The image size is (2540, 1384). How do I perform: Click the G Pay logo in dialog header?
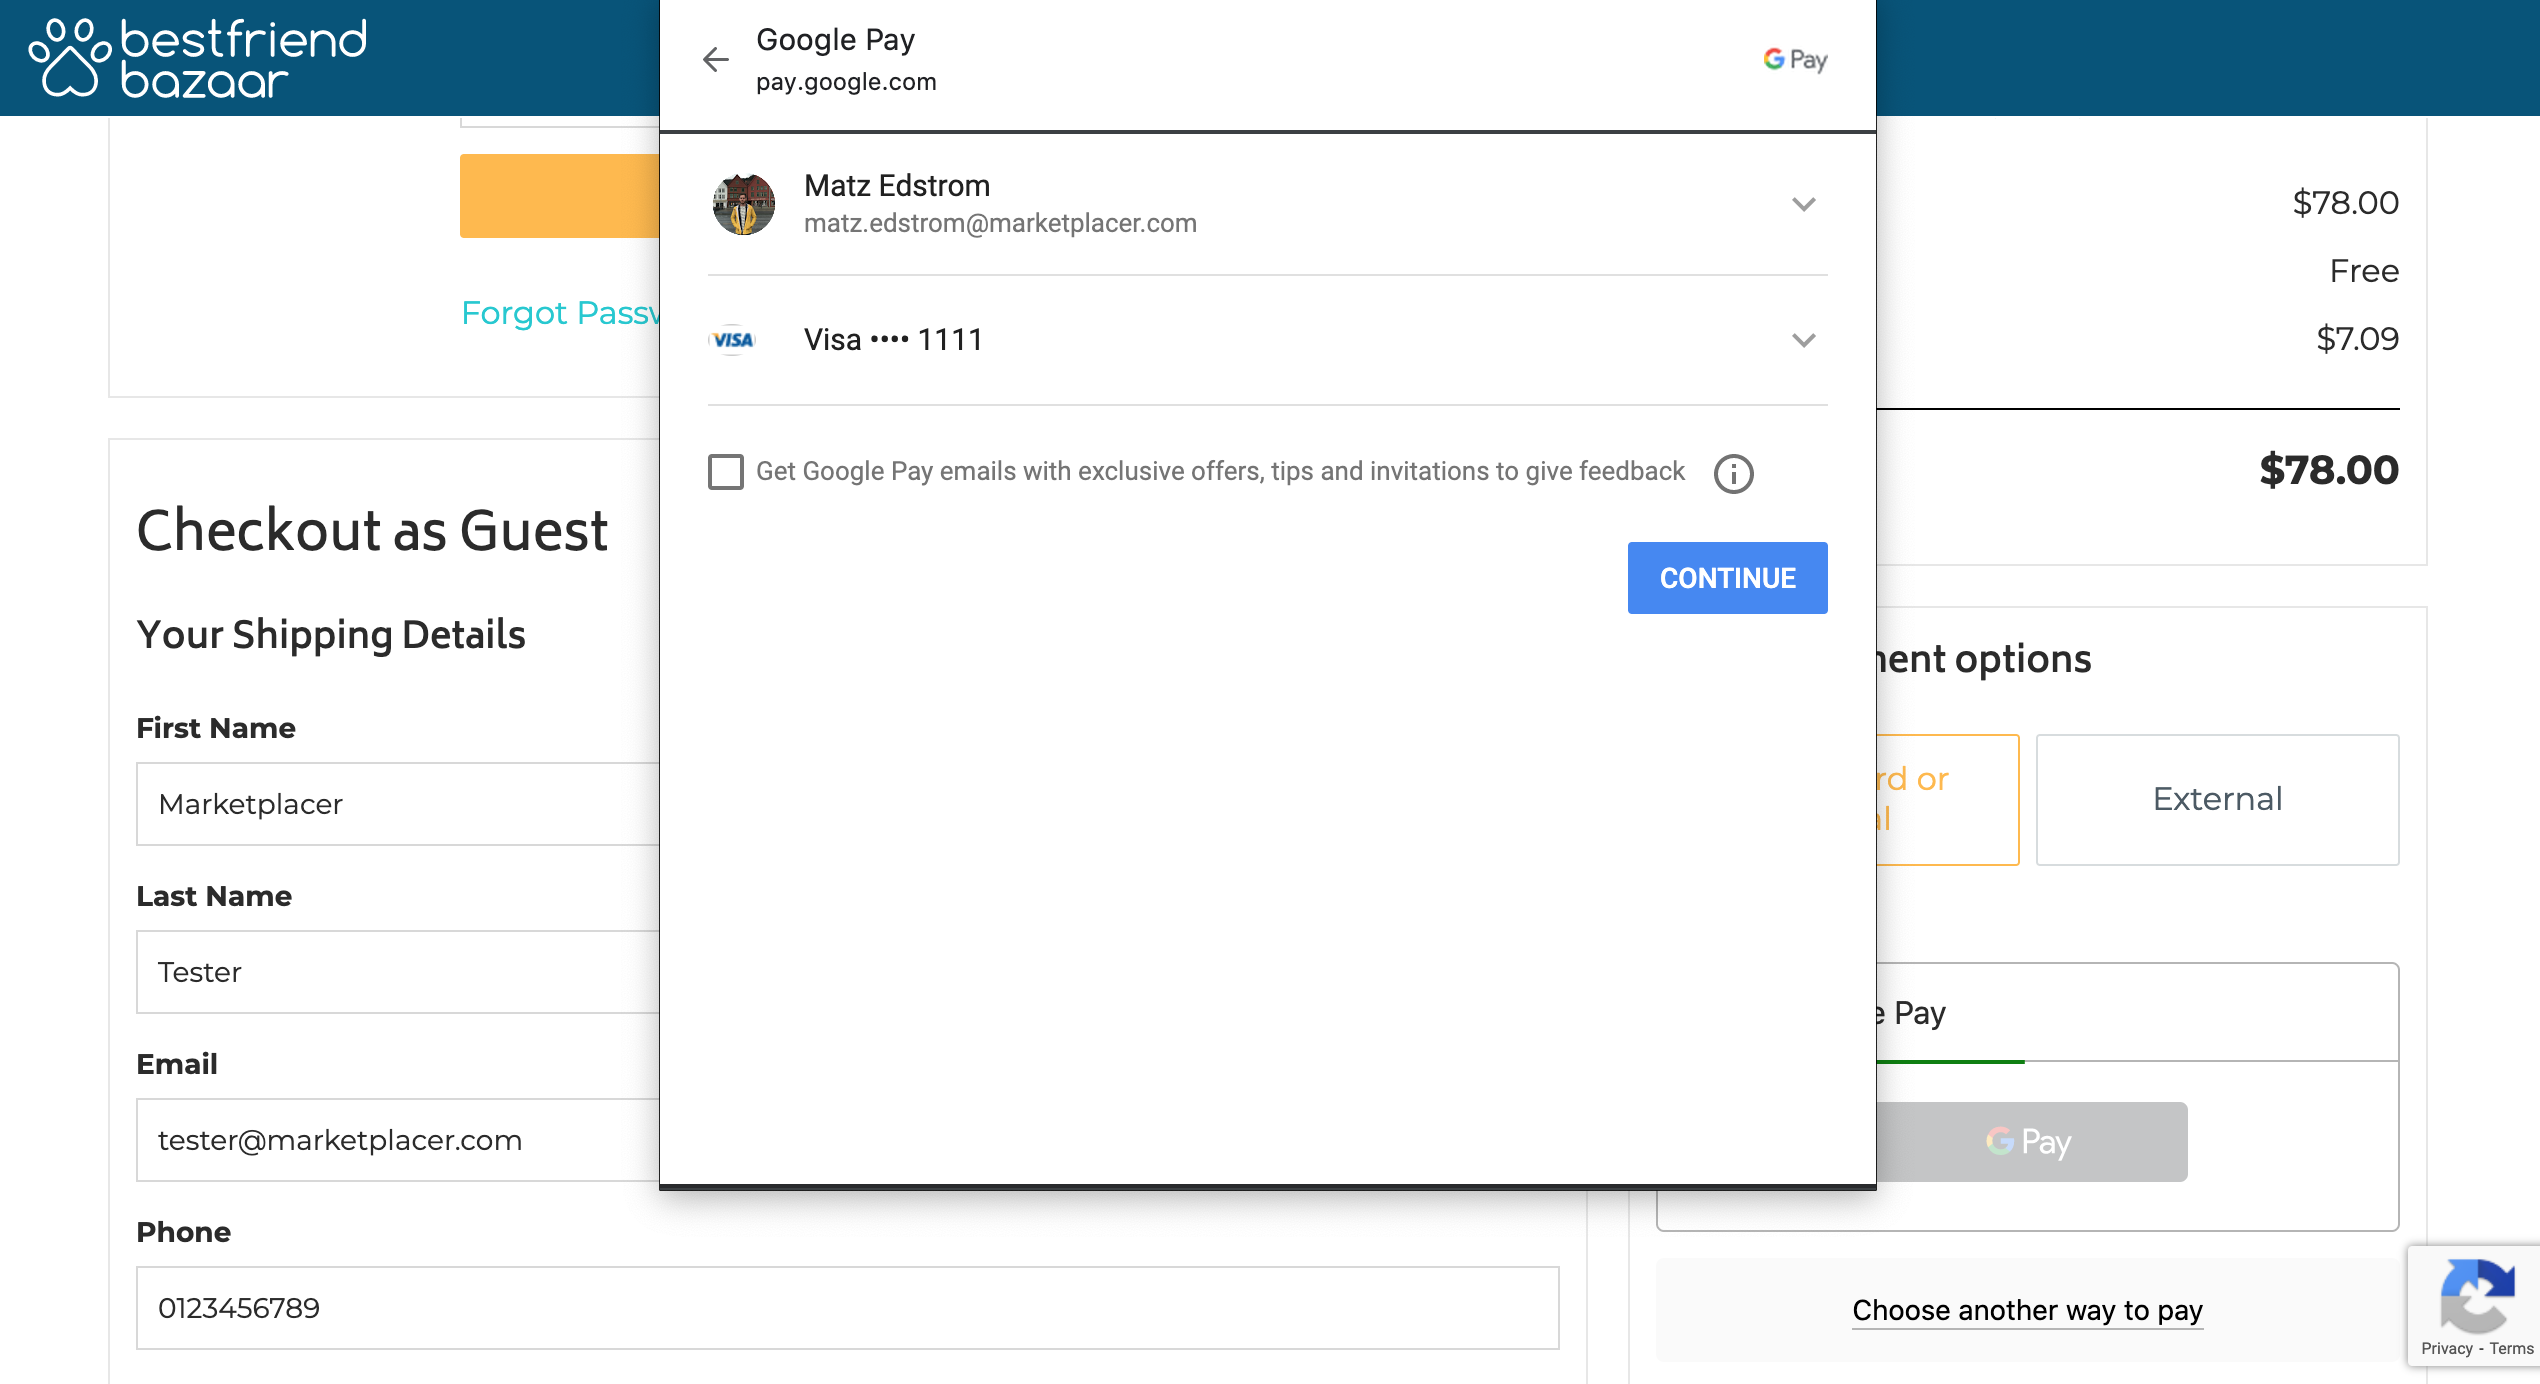click(1795, 60)
